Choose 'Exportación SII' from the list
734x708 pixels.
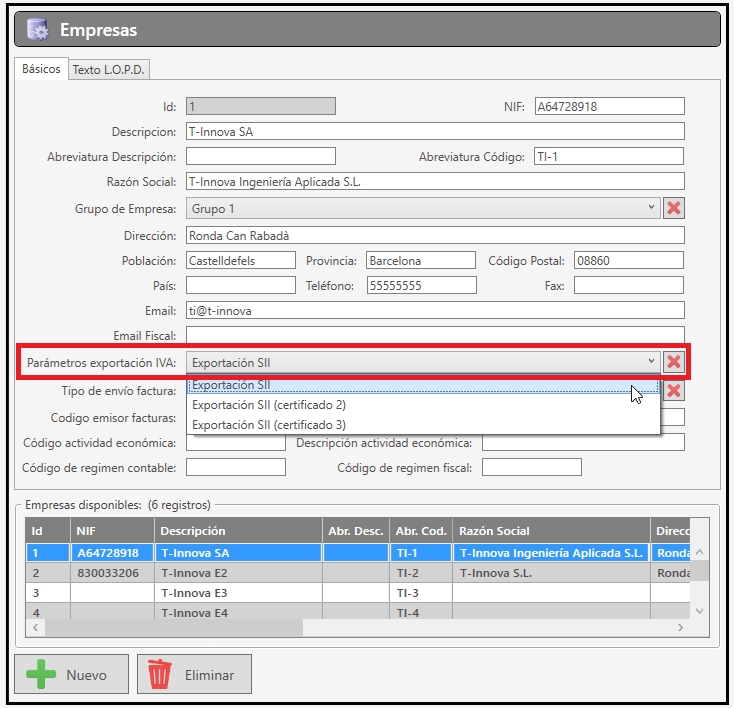coord(423,385)
